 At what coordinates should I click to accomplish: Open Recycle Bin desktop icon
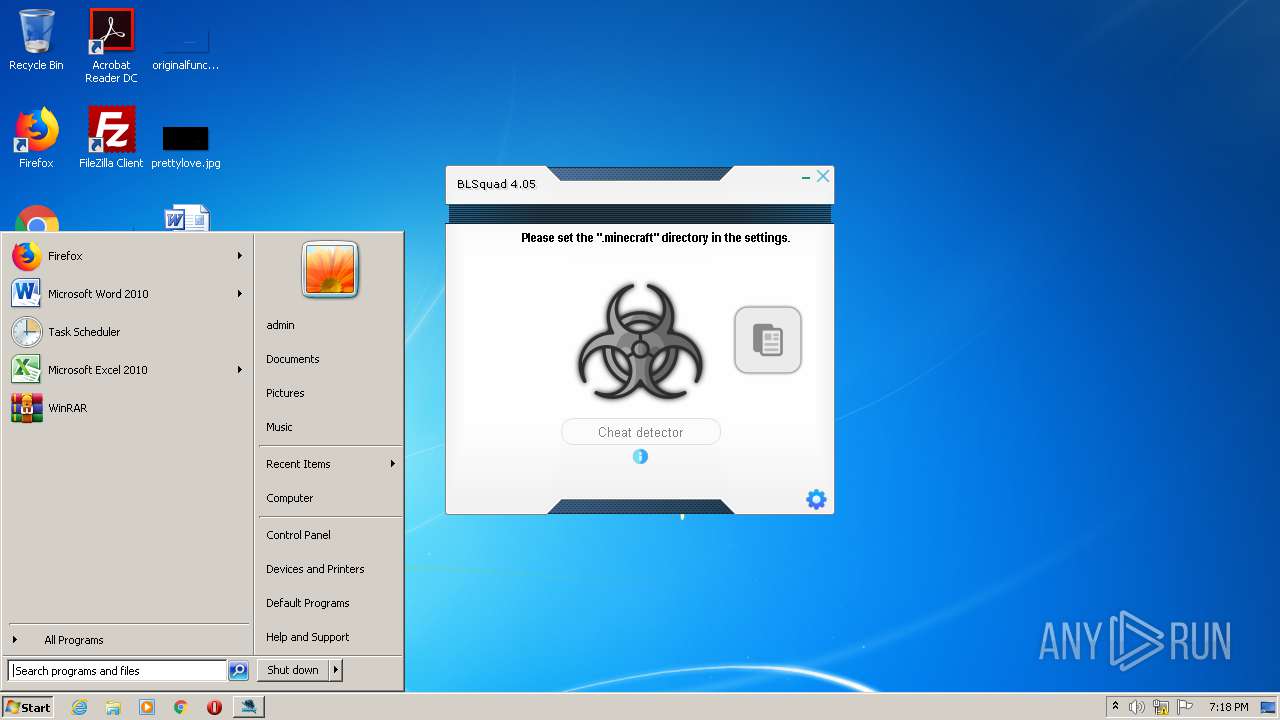pyautogui.click(x=36, y=41)
